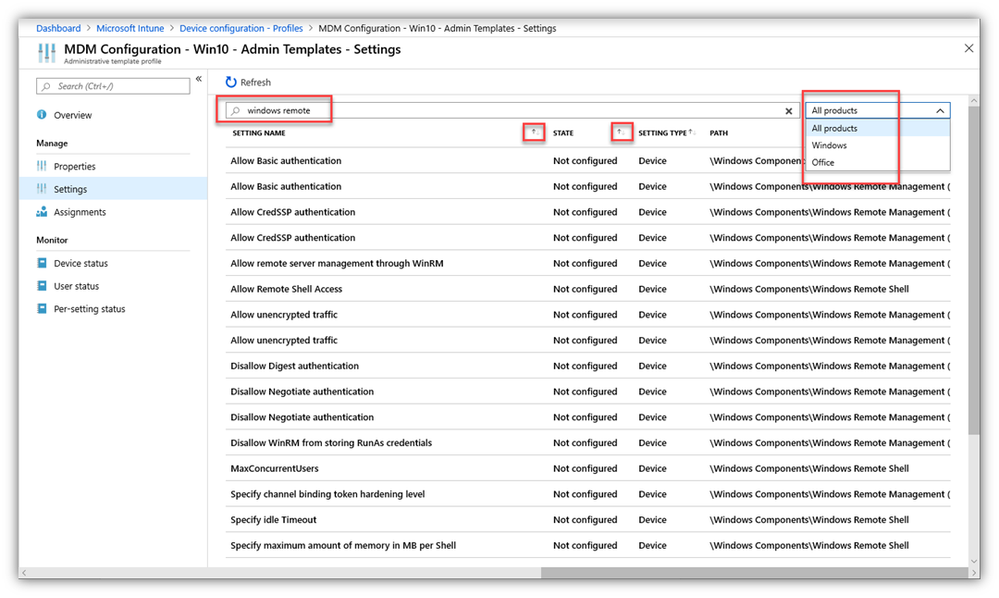Viewport: 999px width, 598px height.
Task: Click 'Device' in Specify idle Timeout row
Action: pyautogui.click(x=652, y=520)
